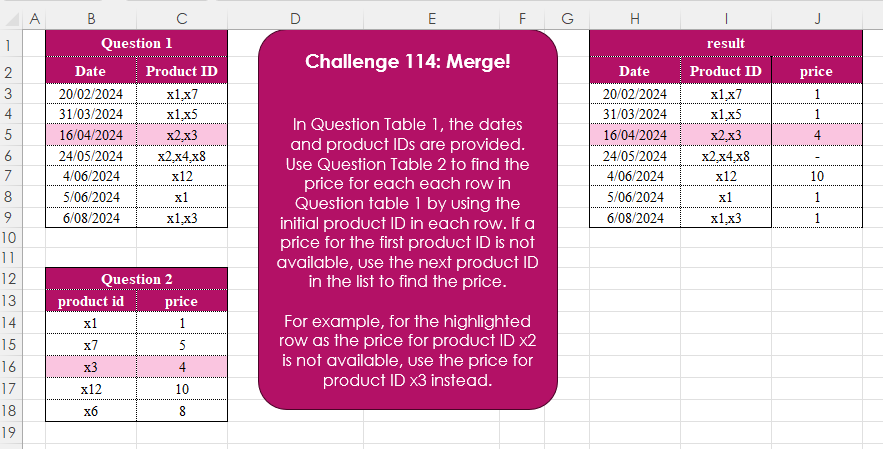Select "x2,x4,x8" in the Question 1 table
This screenshot has height=449, width=883.
[x=181, y=156]
